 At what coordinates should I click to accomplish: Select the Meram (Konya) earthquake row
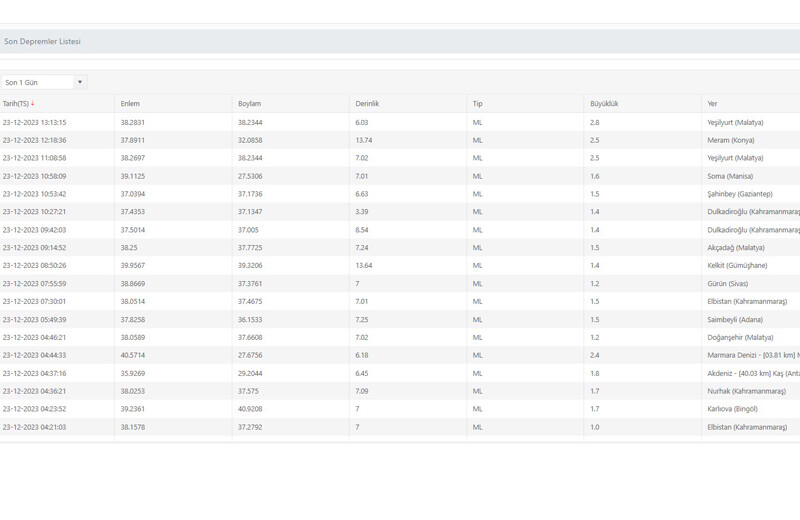pyautogui.click(x=400, y=140)
